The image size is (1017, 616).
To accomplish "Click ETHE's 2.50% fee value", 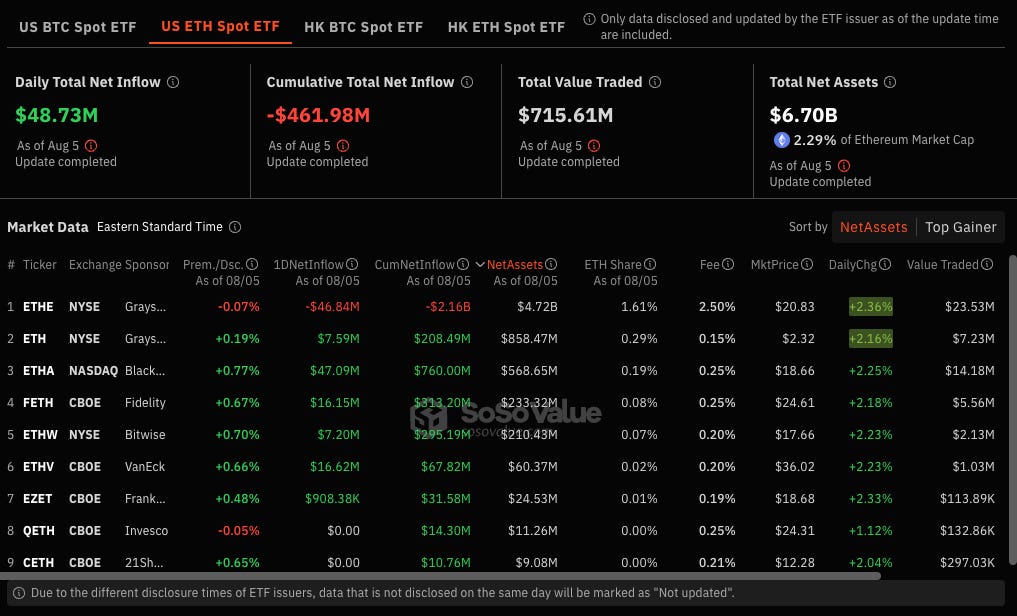I will [717, 307].
